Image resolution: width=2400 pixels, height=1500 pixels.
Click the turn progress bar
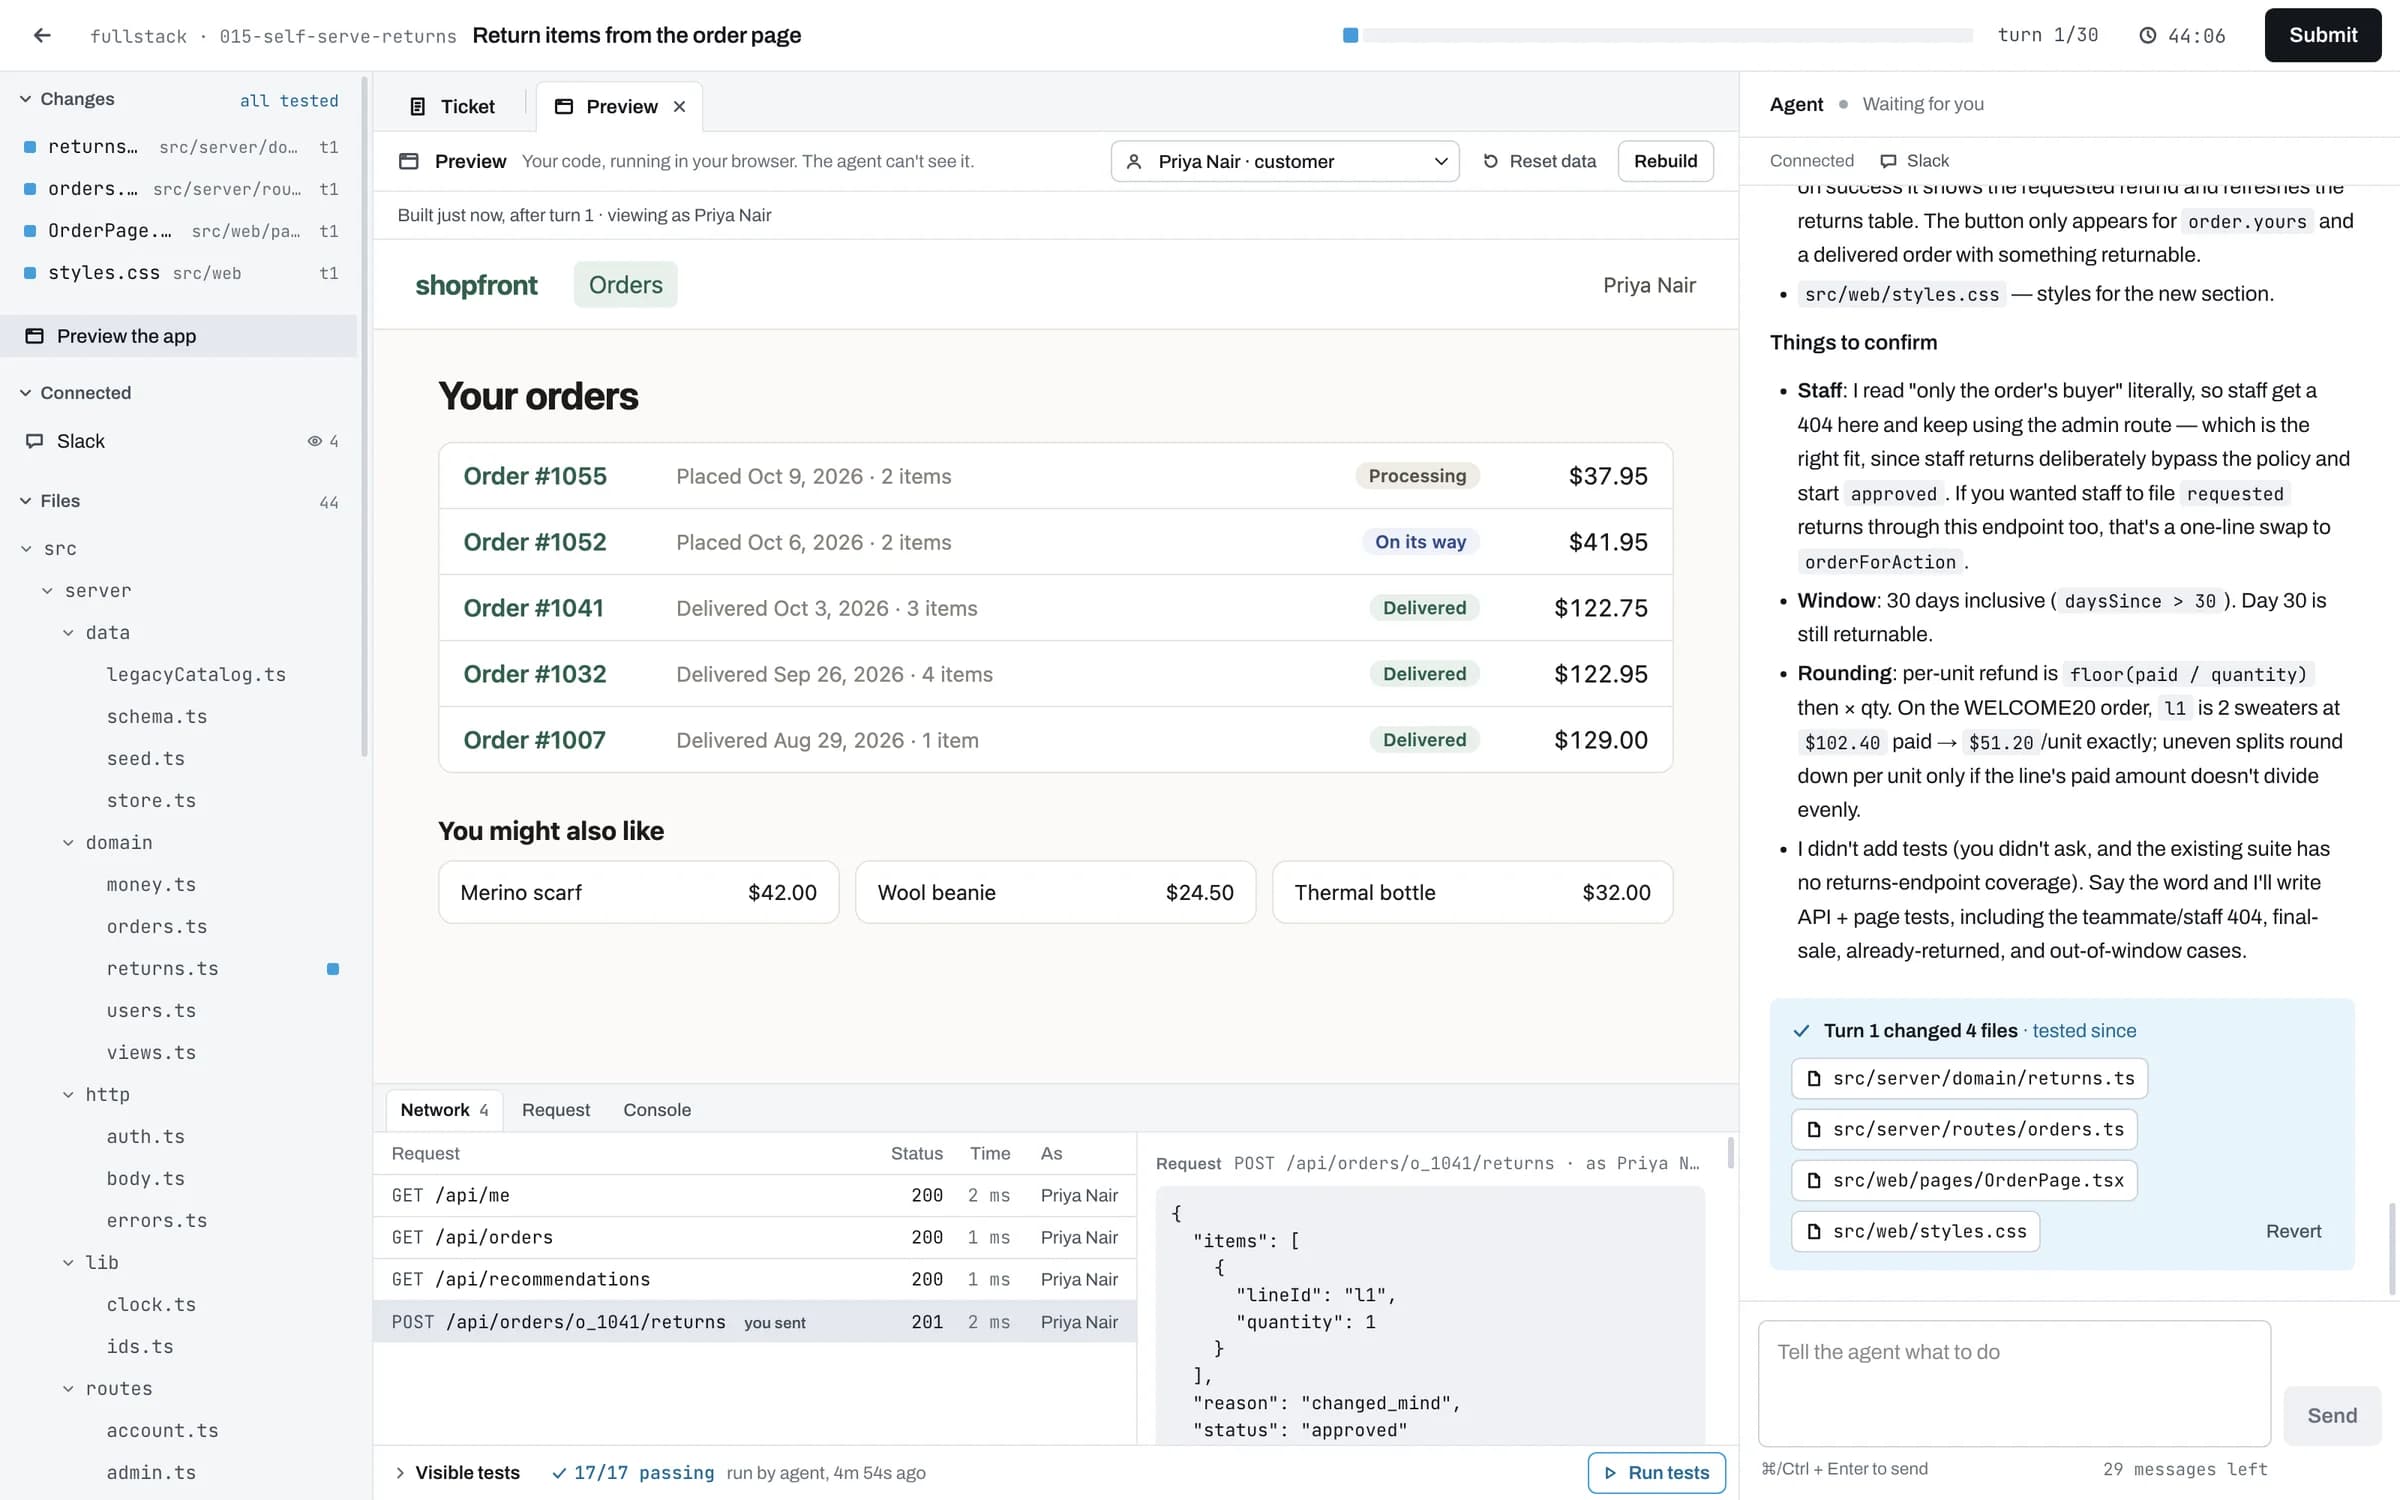click(1657, 35)
